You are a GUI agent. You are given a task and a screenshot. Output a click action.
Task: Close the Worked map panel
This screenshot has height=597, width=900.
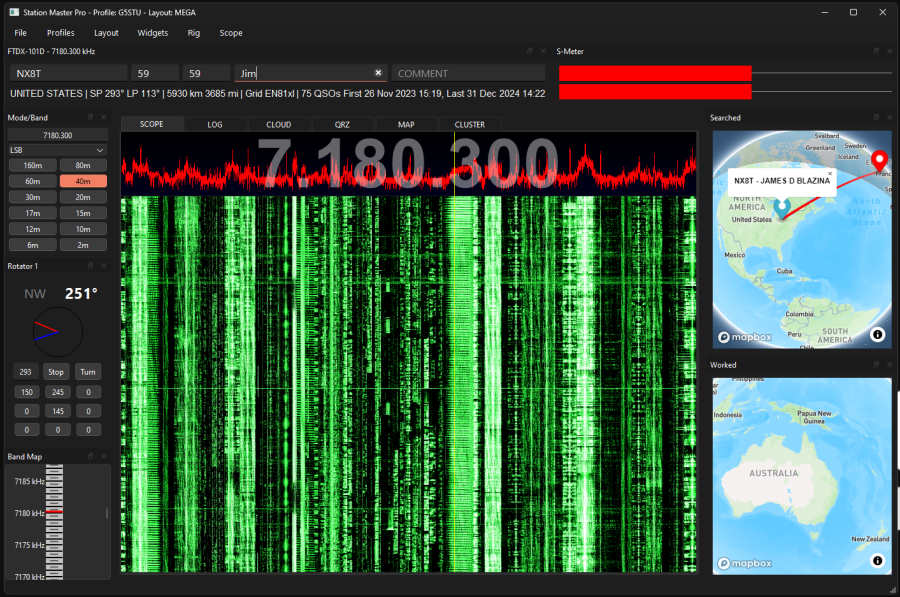890,365
